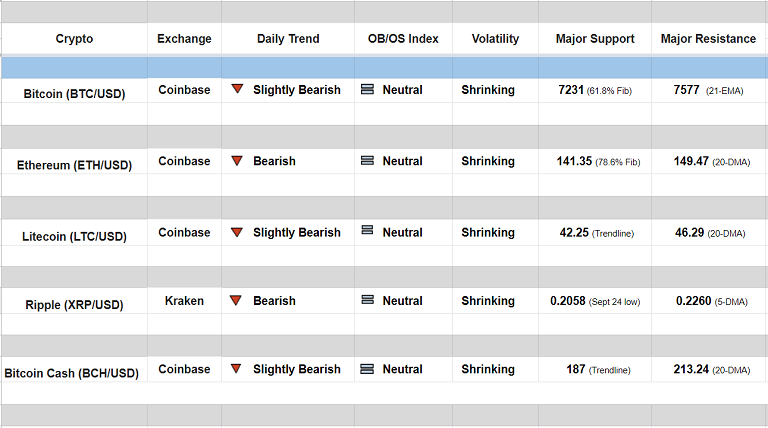Viewport: 768px width, 428px height.
Task: Click the neutral bars icon for Ripple
Action: (367, 300)
